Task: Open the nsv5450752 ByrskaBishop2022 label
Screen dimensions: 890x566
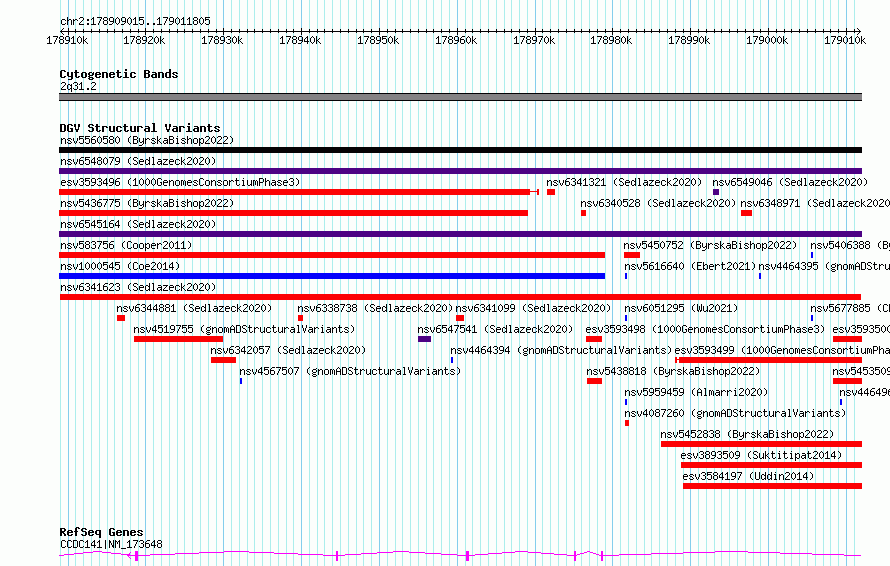Action: pyautogui.click(x=710, y=245)
